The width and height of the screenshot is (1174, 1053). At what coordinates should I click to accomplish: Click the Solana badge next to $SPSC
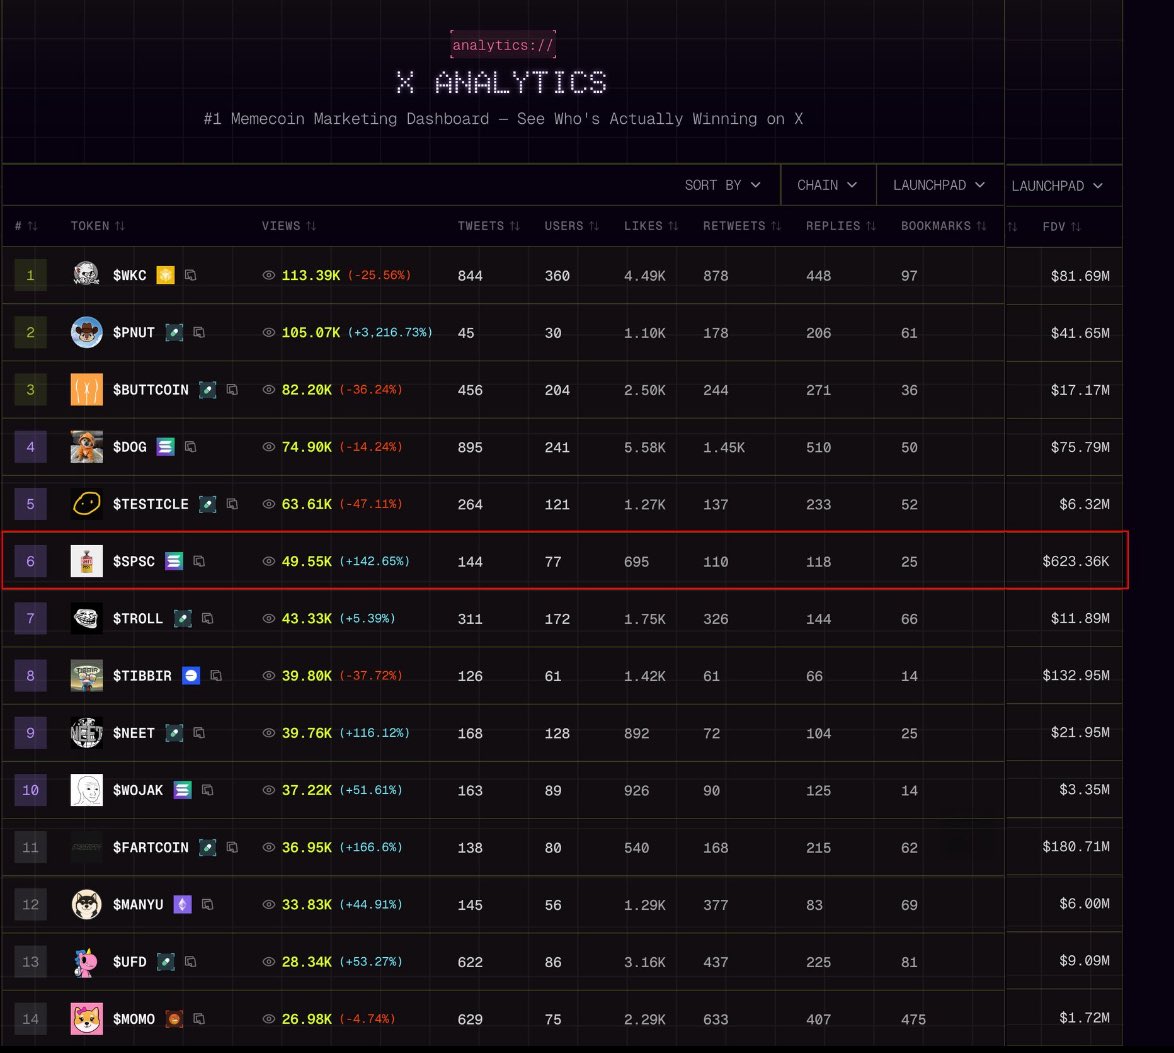(174, 561)
